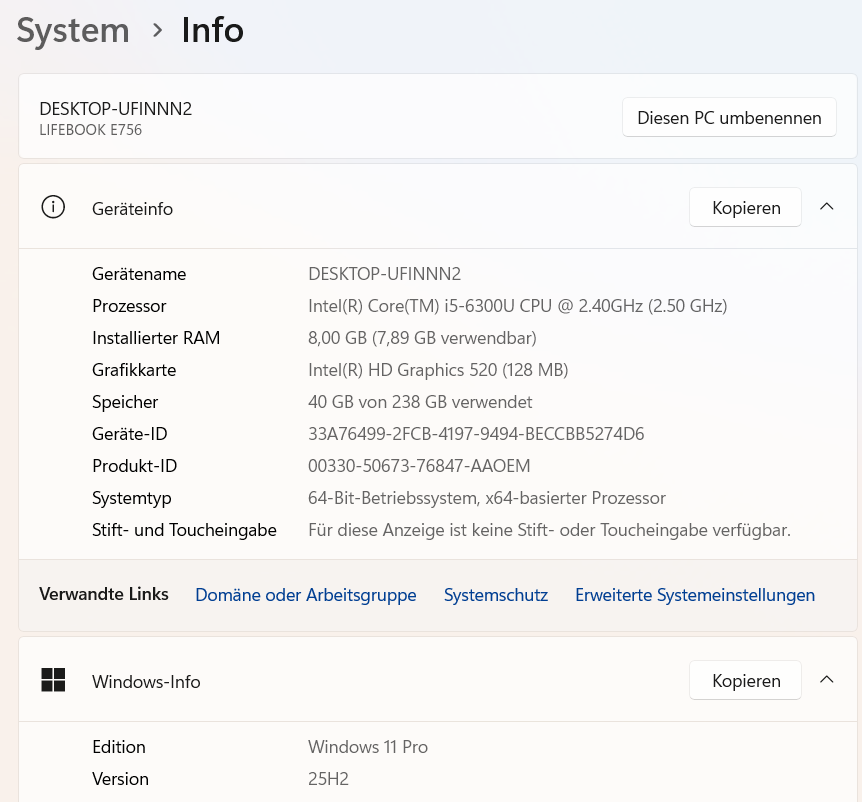Copy Windows info with Kopieren button

[x=745, y=681]
